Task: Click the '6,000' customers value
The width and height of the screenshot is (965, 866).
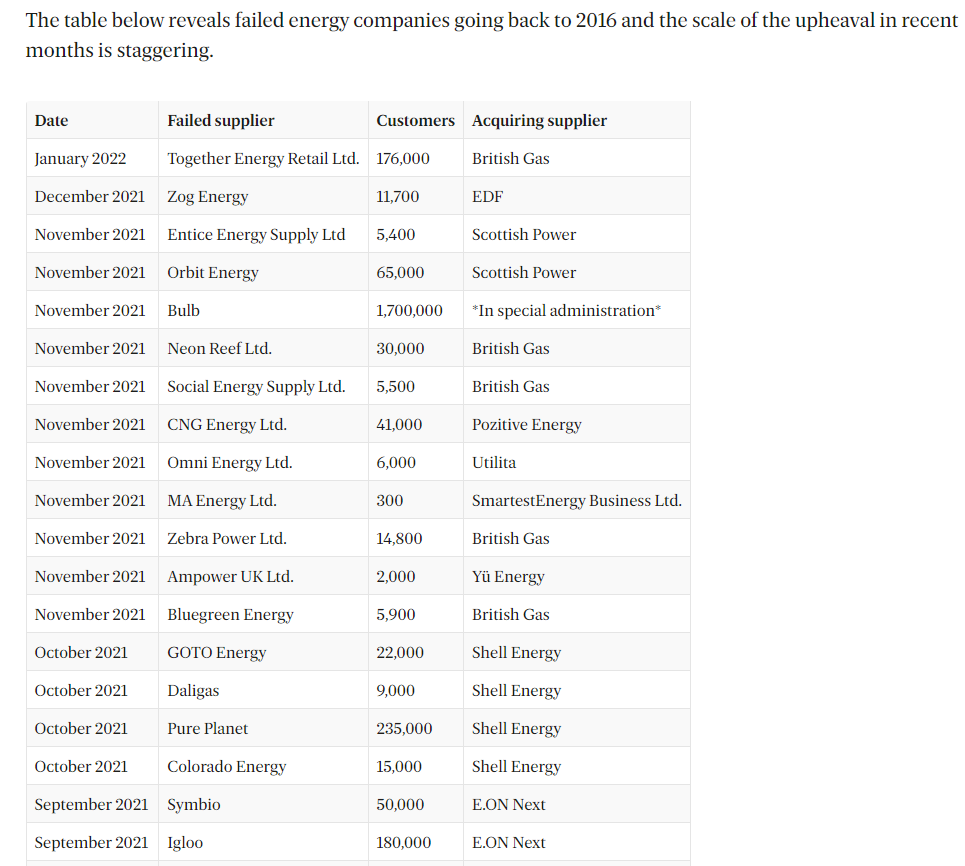Action: (396, 463)
